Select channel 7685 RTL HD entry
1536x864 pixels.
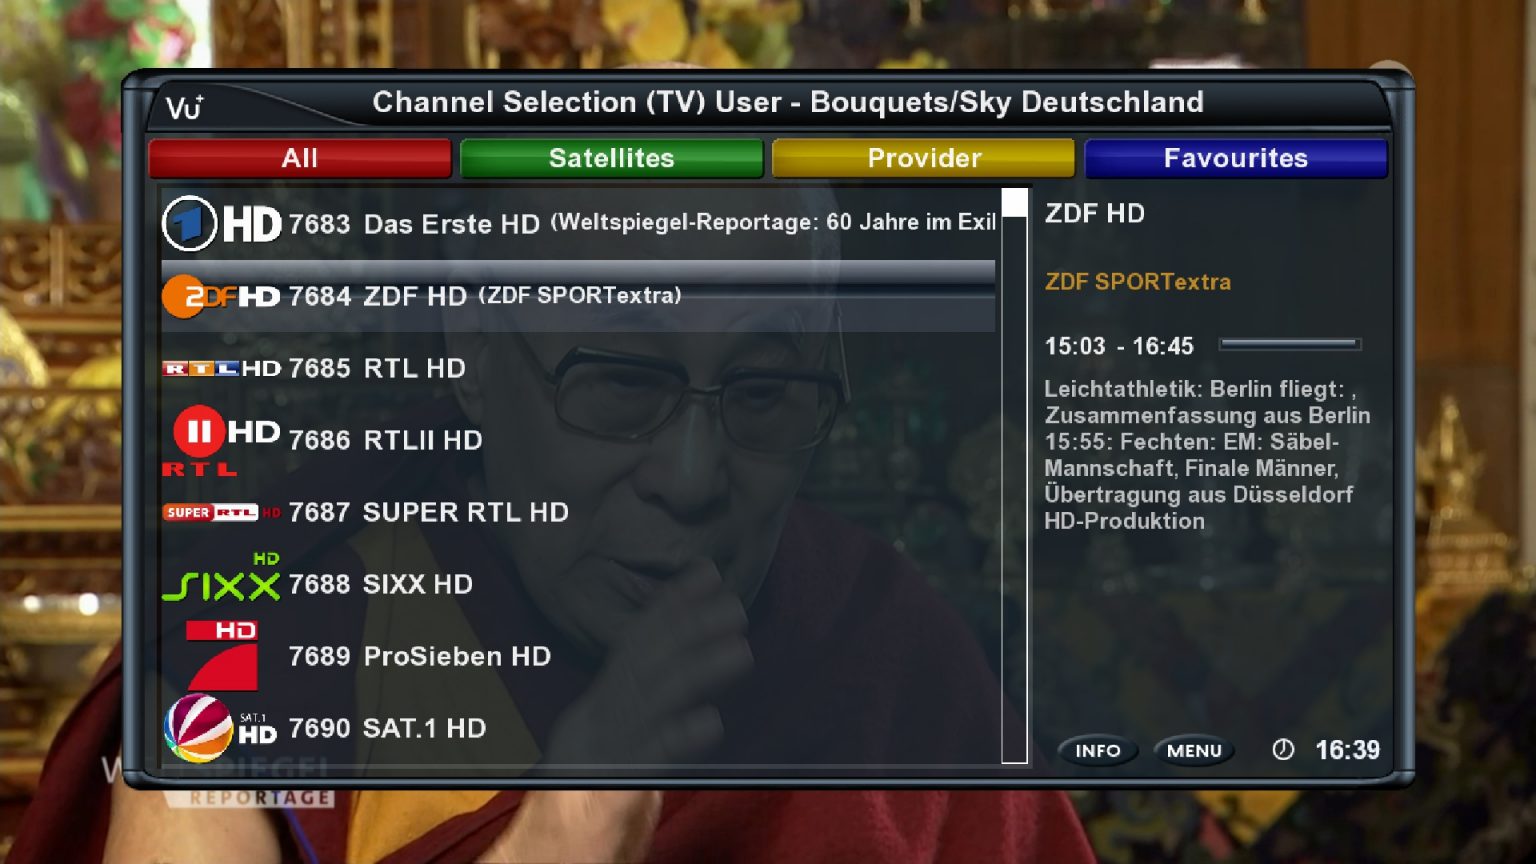point(578,368)
